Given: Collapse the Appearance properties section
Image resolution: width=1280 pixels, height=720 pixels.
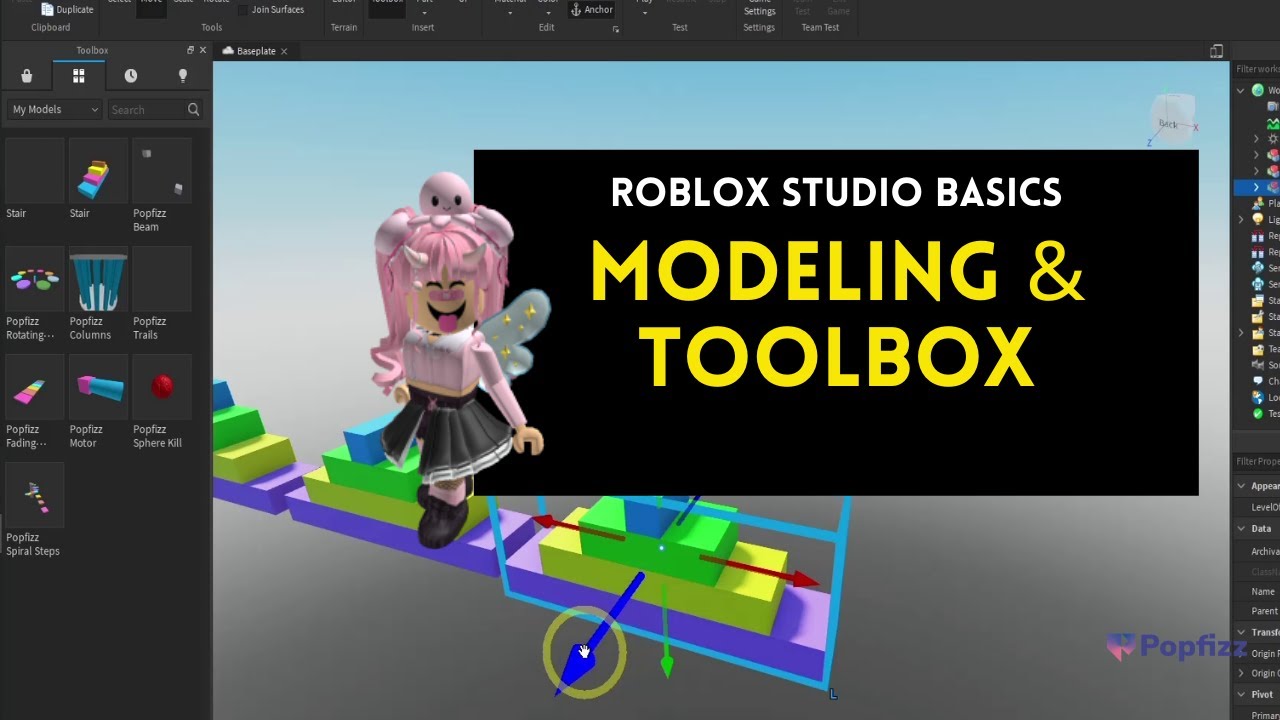Looking at the screenshot, I should click(1241, 486).
